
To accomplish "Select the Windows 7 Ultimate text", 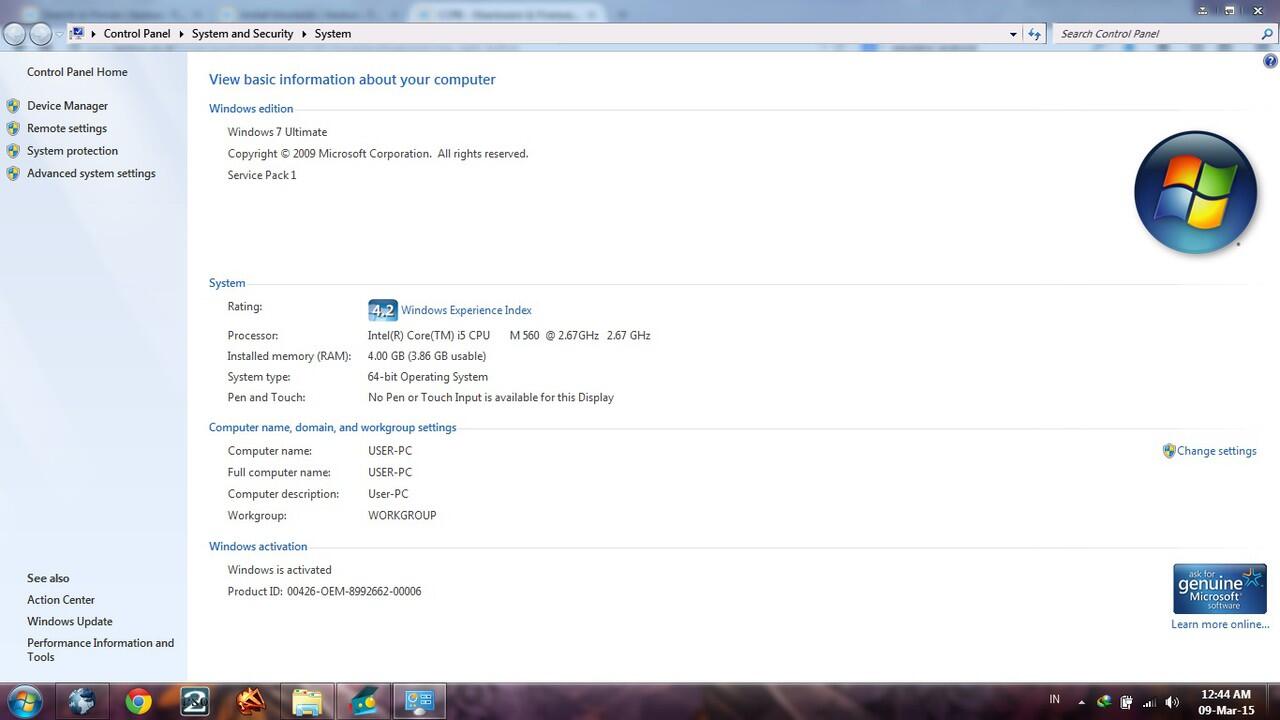I will pos(277,132).
